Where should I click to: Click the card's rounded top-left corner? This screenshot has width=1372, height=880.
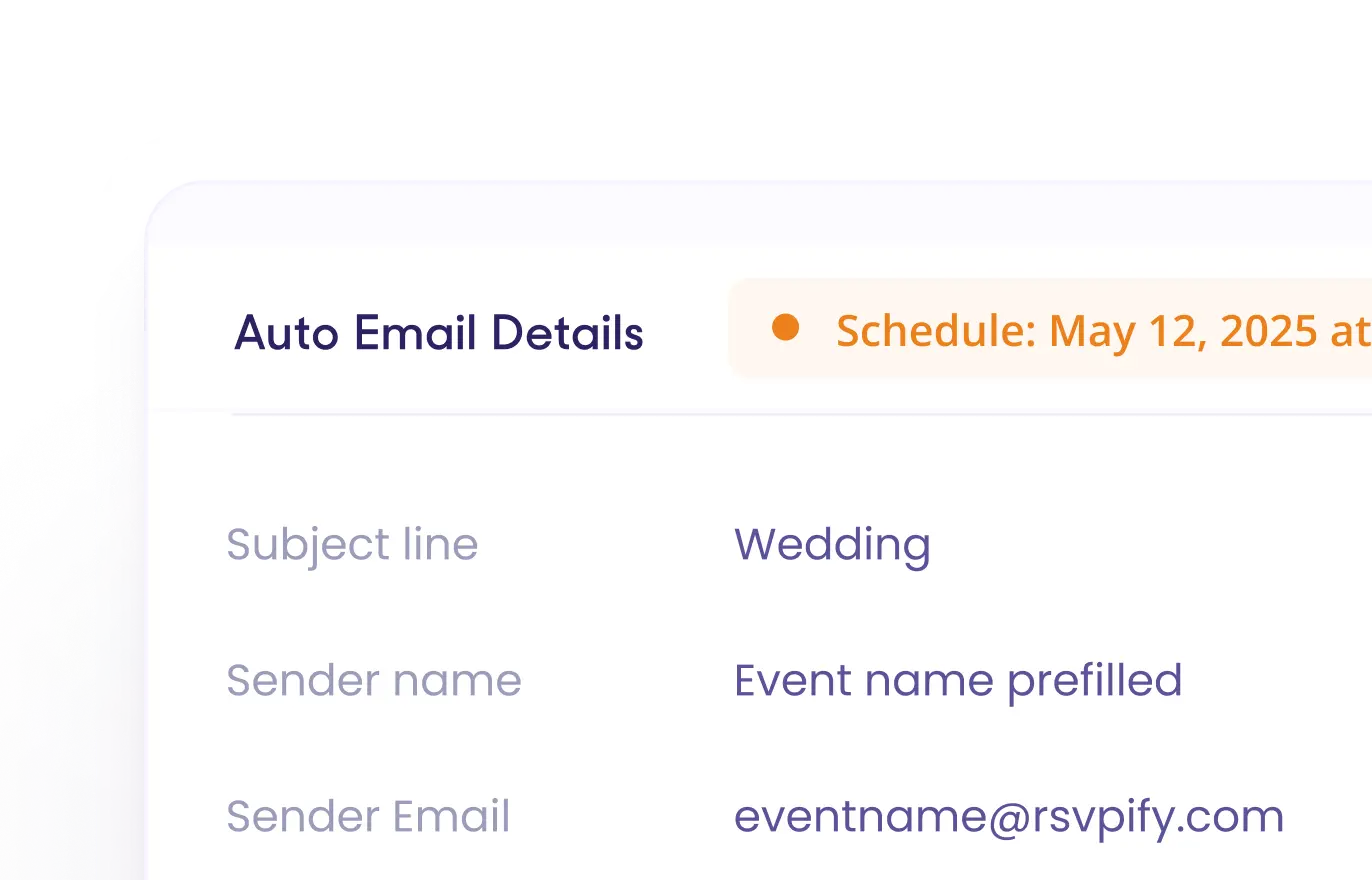click(x=172, y=208)
